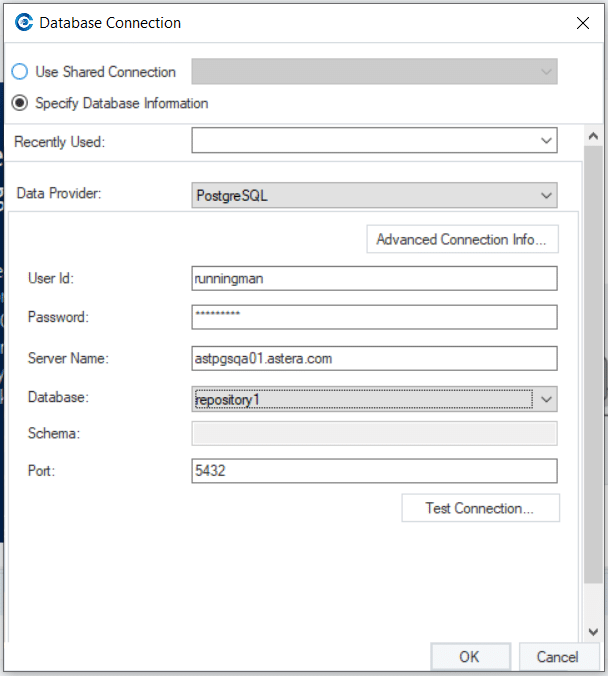Image resolution: width=608 pixels, height=676 pixels.
Task: Click into the User Id field
Action: tap(374, 278)
